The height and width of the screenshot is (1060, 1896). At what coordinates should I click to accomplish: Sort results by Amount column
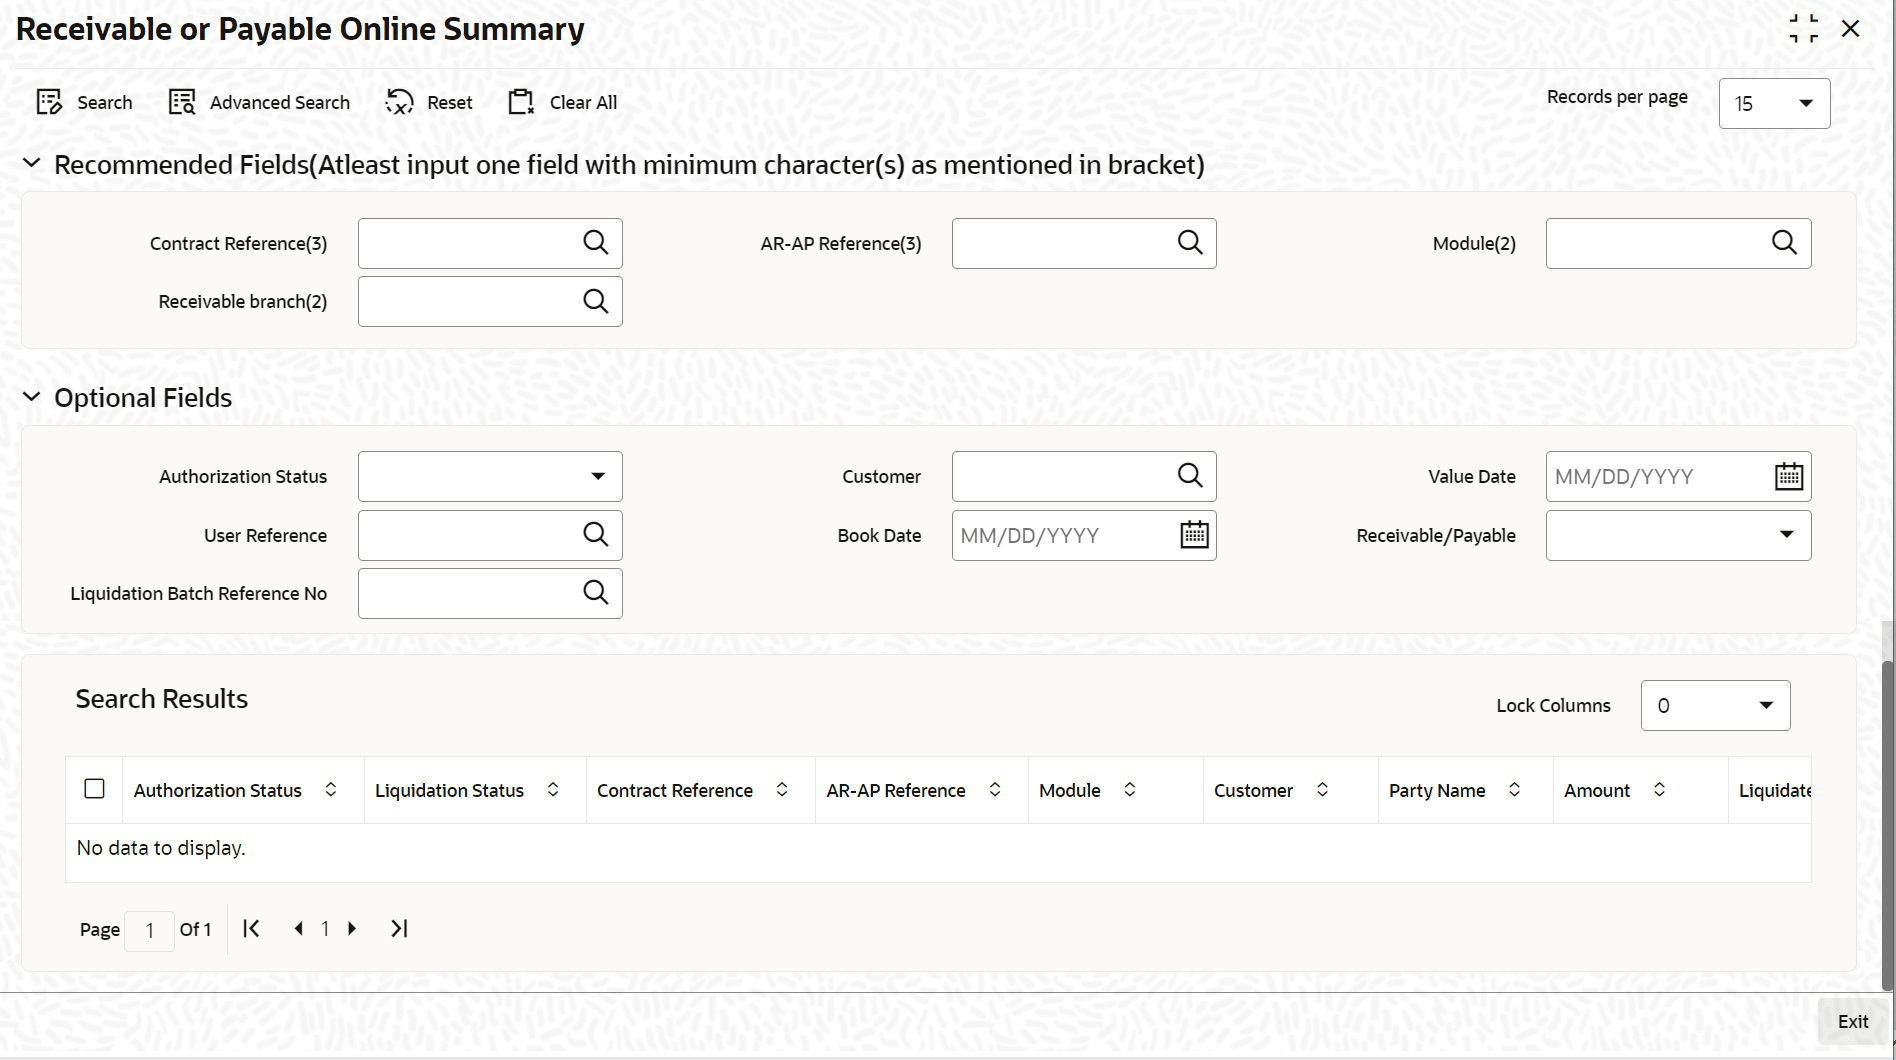click(x=1659, y=789)
